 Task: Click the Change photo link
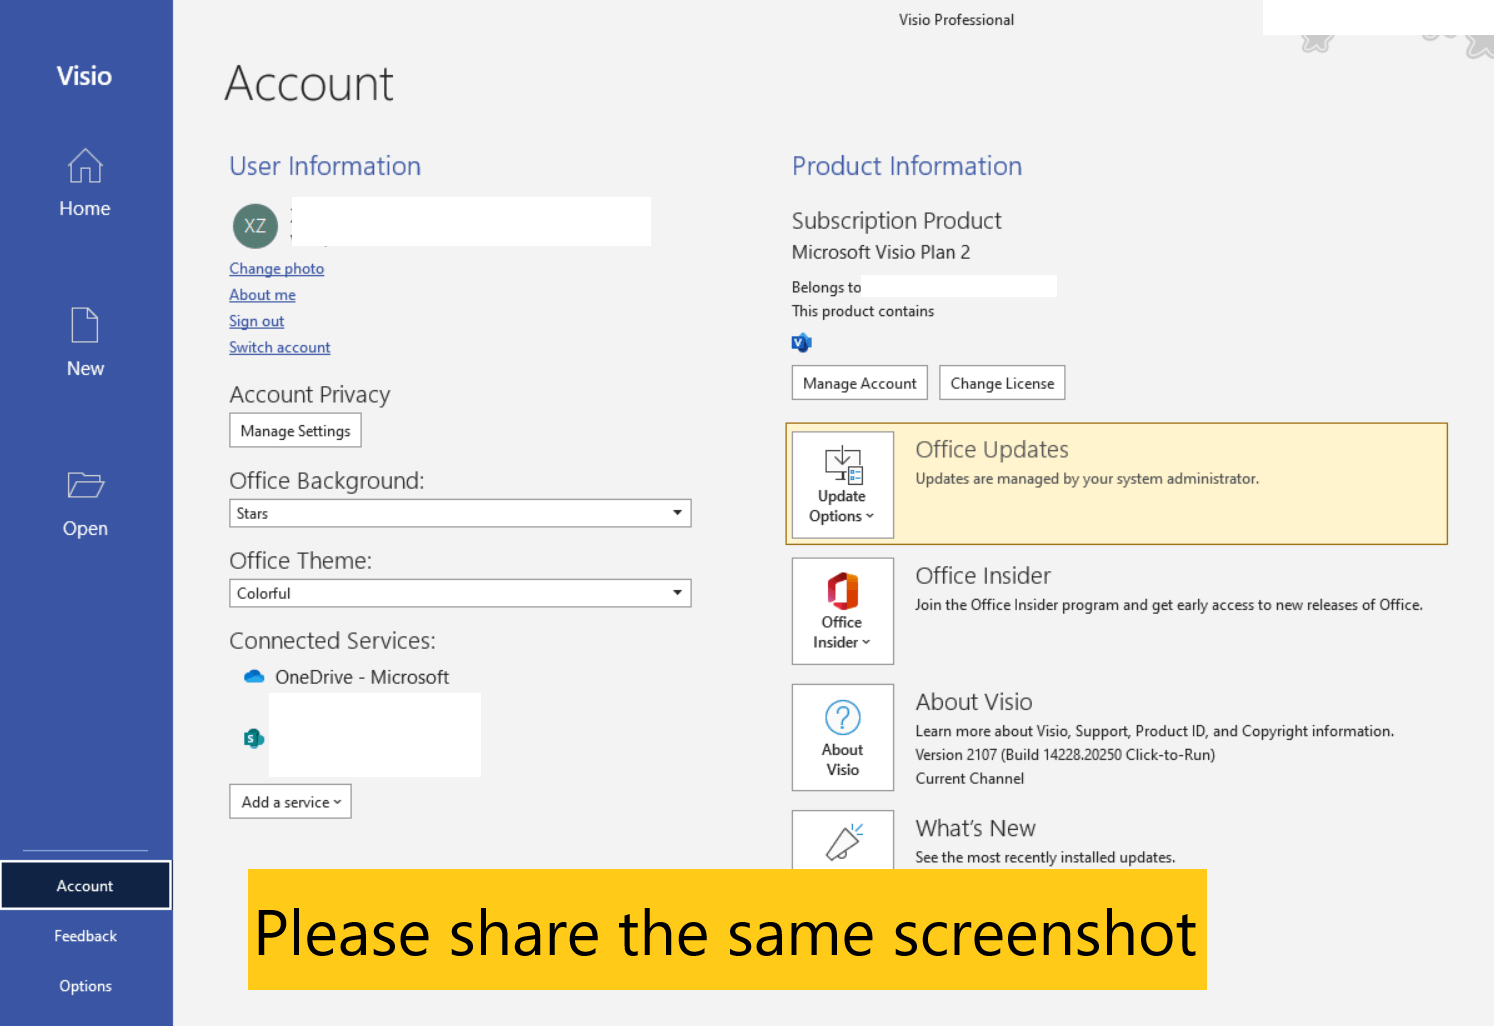[x=277, y=269]
